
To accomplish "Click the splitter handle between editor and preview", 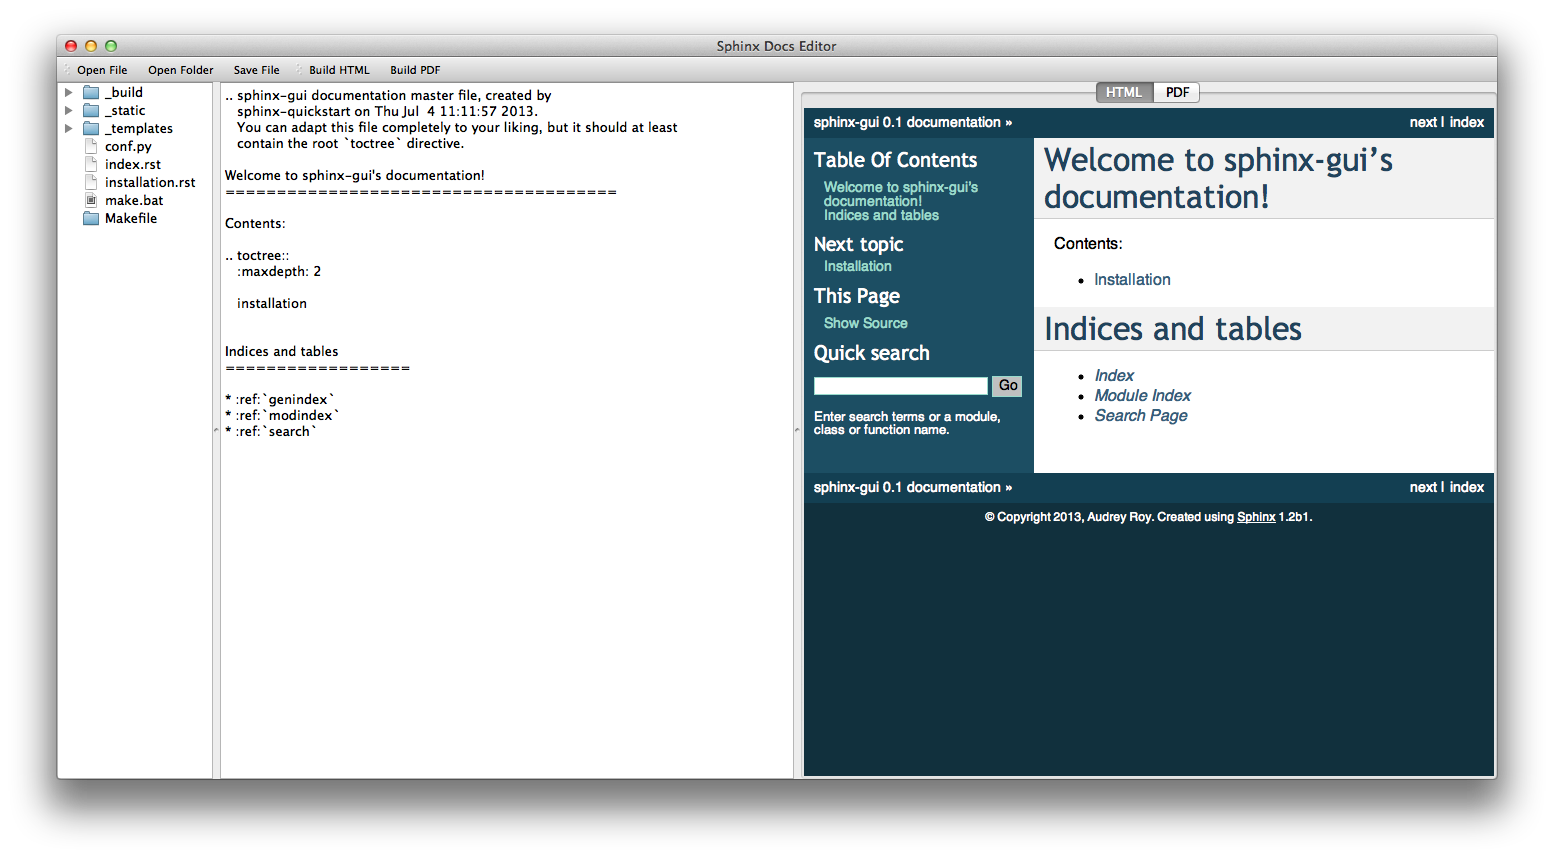I will click(797, 430).
